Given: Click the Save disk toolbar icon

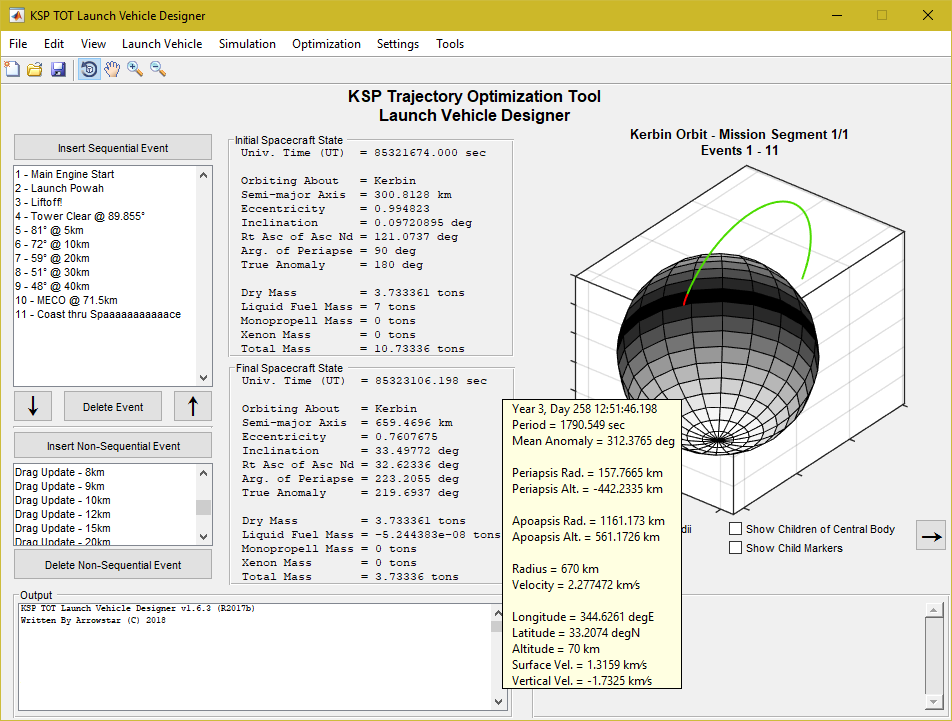Looking at the screenshot, I should (58, 69).
